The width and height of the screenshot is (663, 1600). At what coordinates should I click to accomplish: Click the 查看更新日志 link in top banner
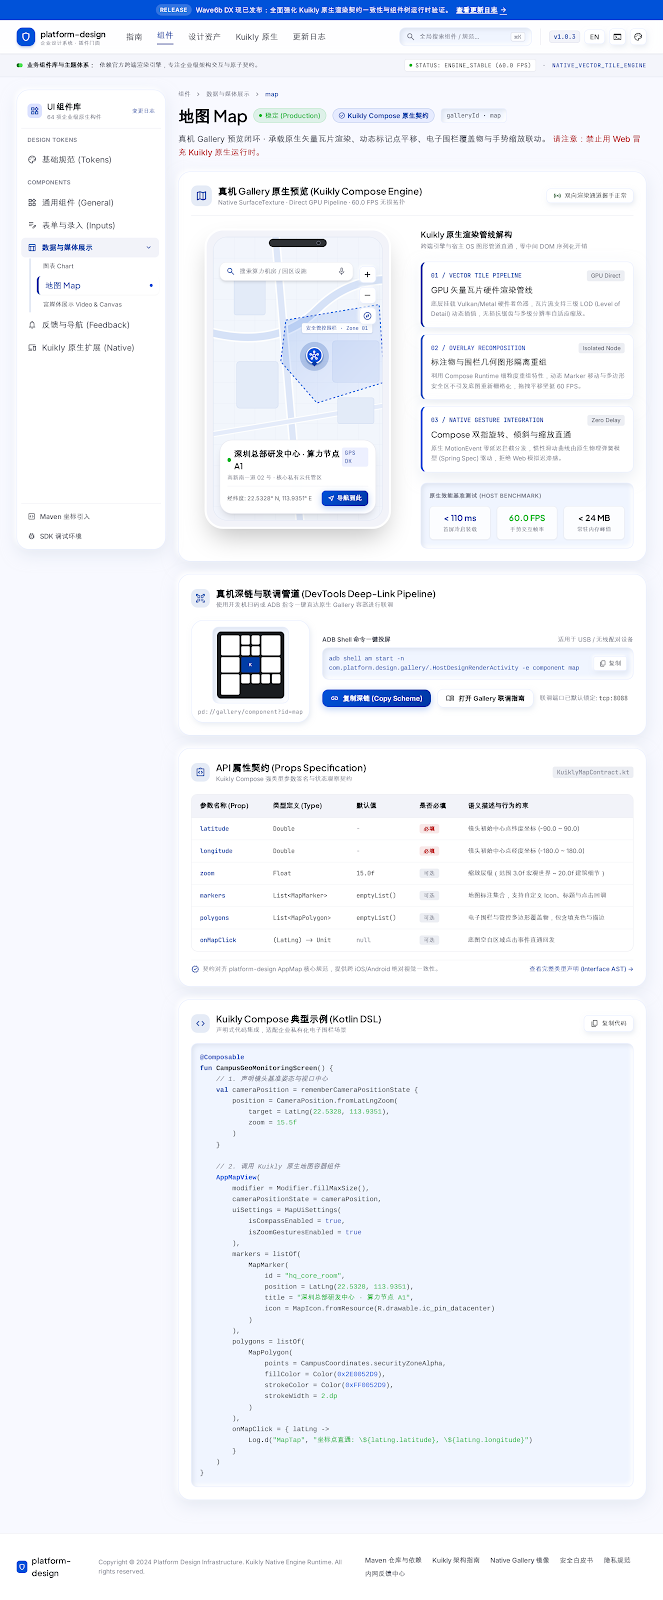tap(481, 10)
